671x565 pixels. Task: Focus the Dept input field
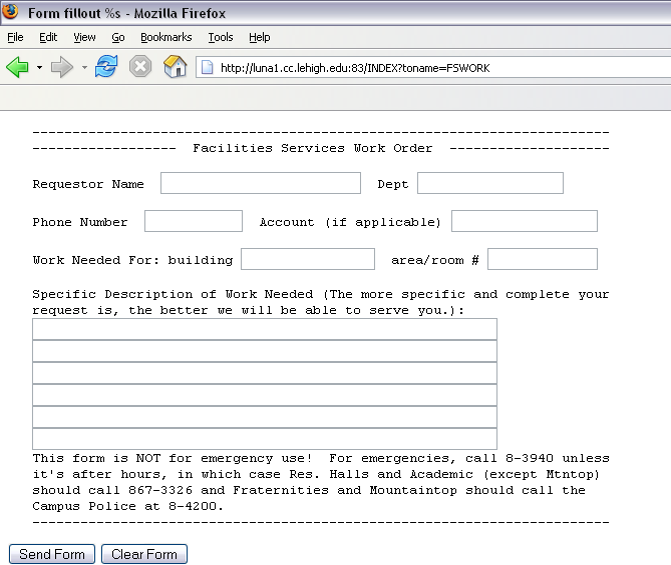[x=490, y=183]
